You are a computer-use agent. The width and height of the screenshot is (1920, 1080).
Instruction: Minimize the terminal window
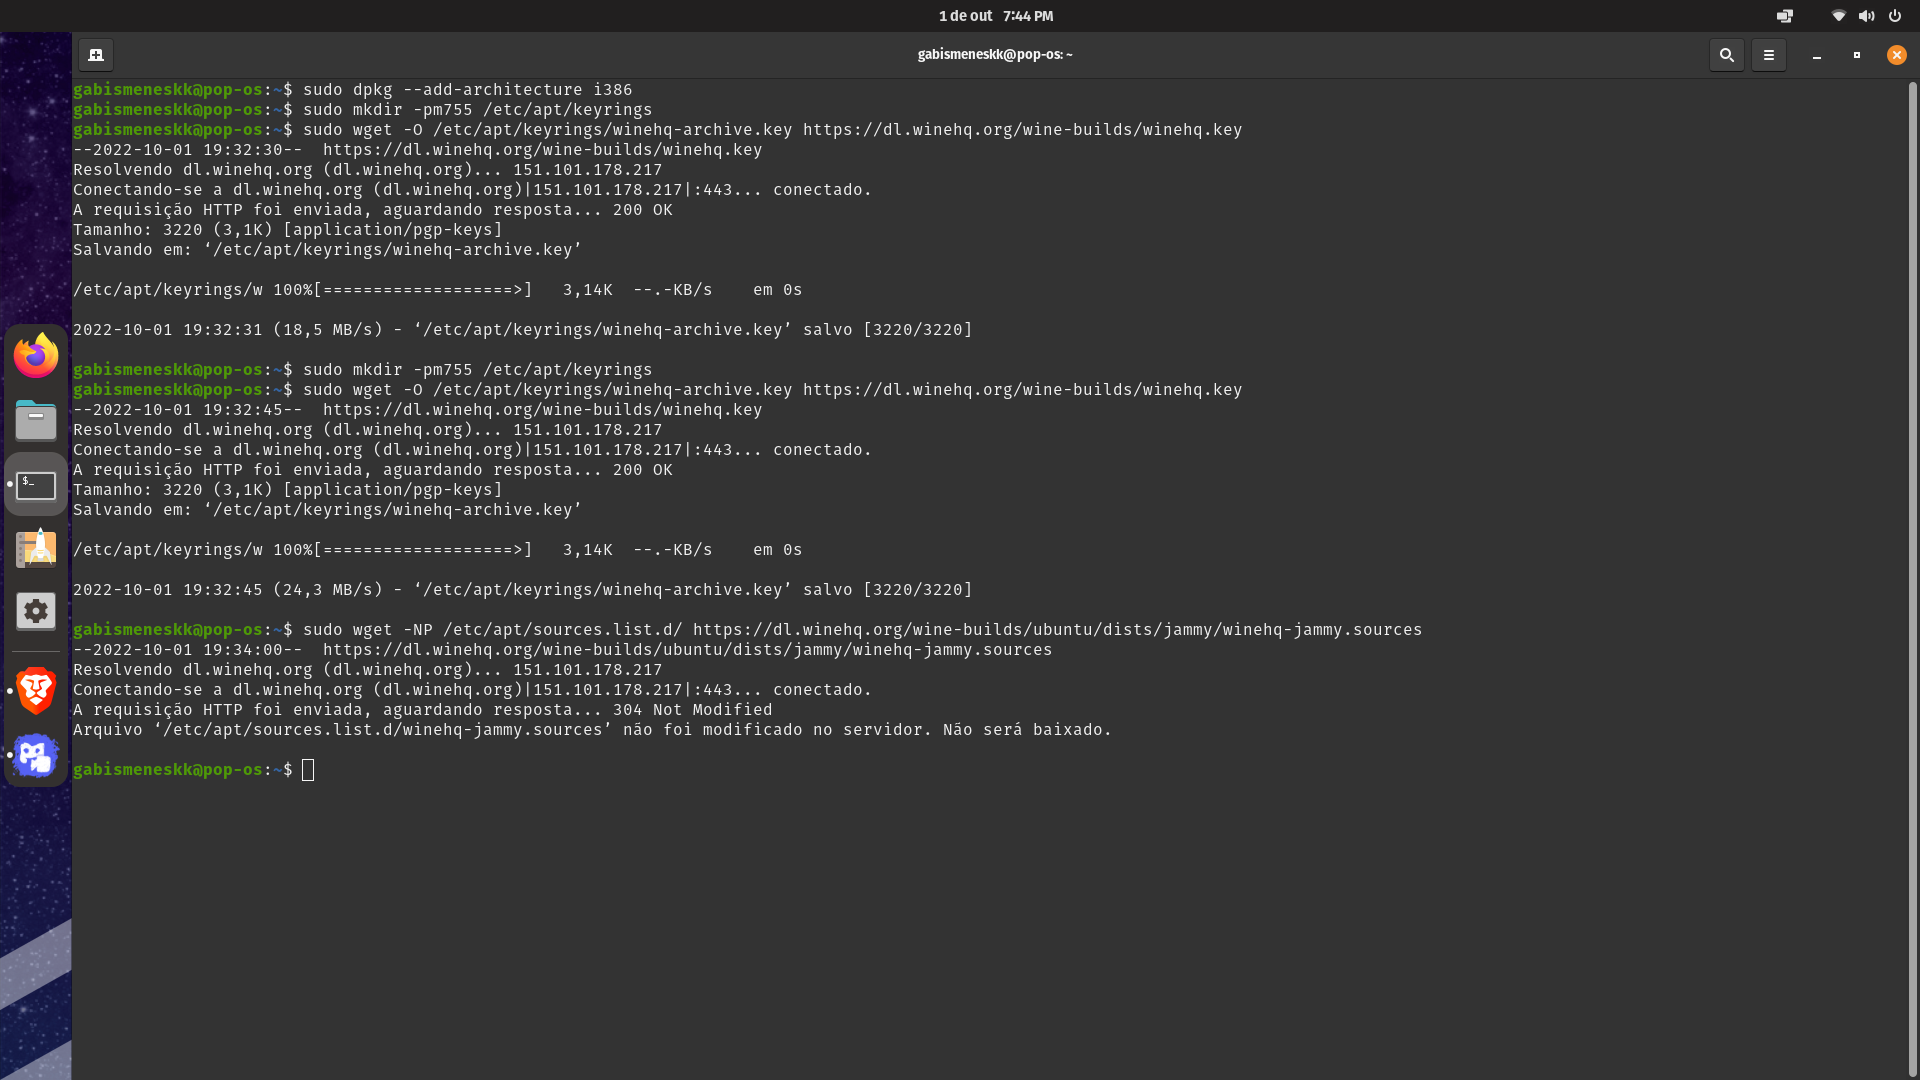(1816, 55)
